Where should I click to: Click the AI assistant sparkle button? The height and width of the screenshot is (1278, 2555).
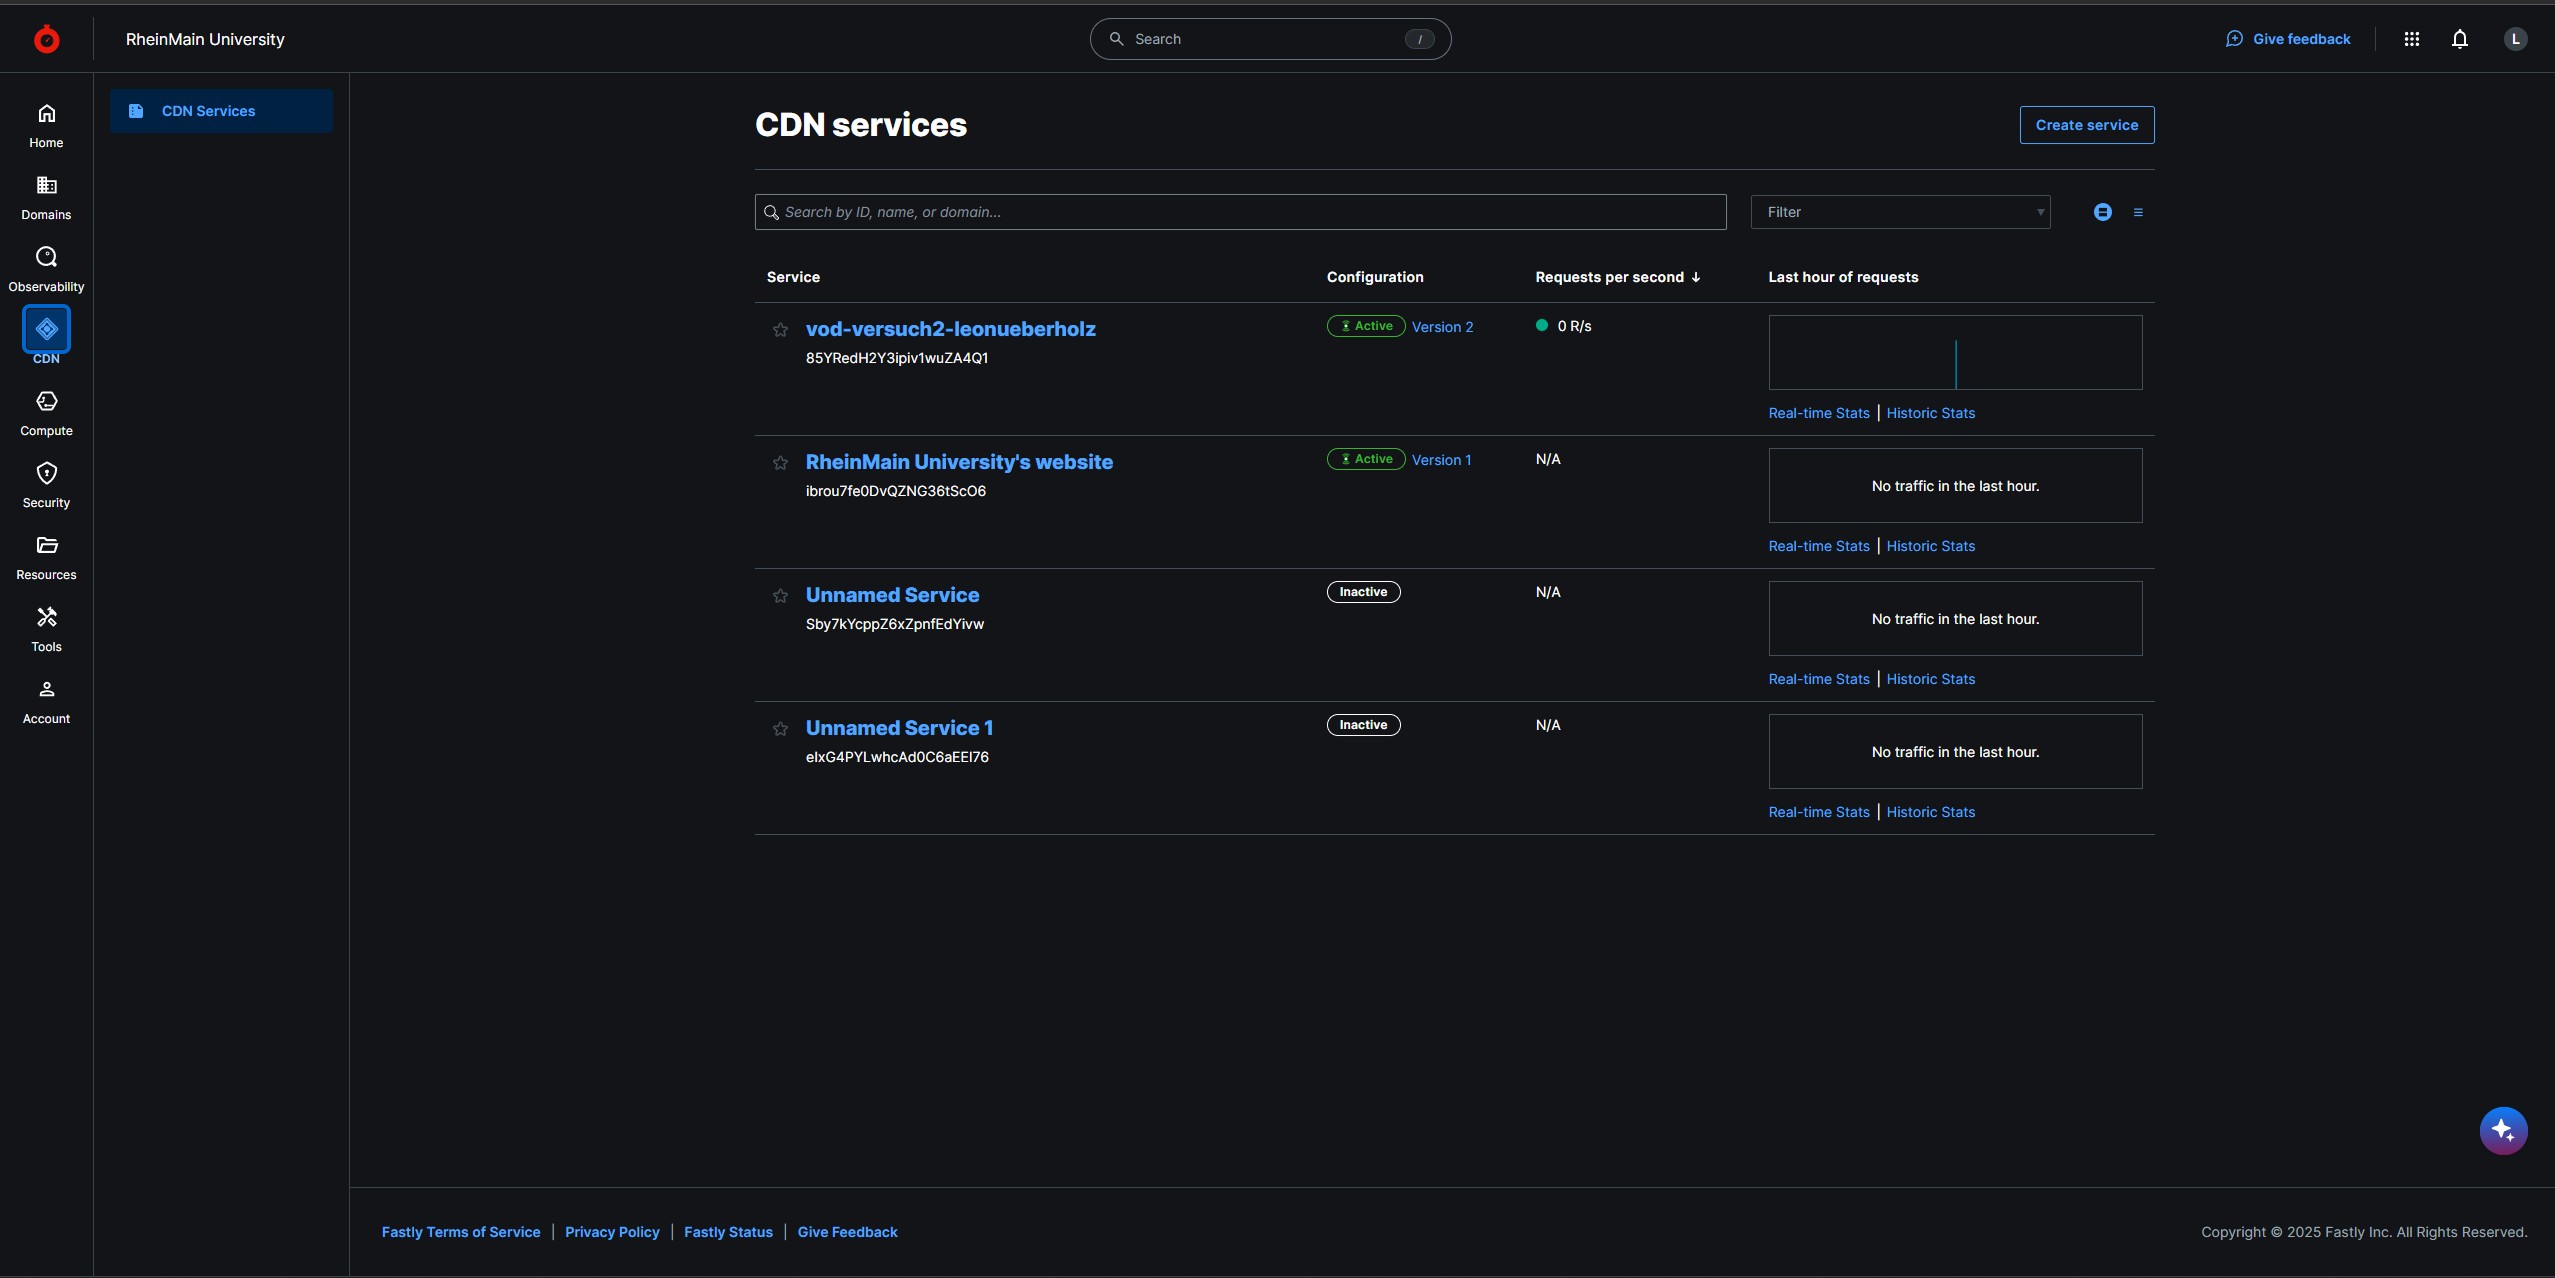point(2503,1130)
